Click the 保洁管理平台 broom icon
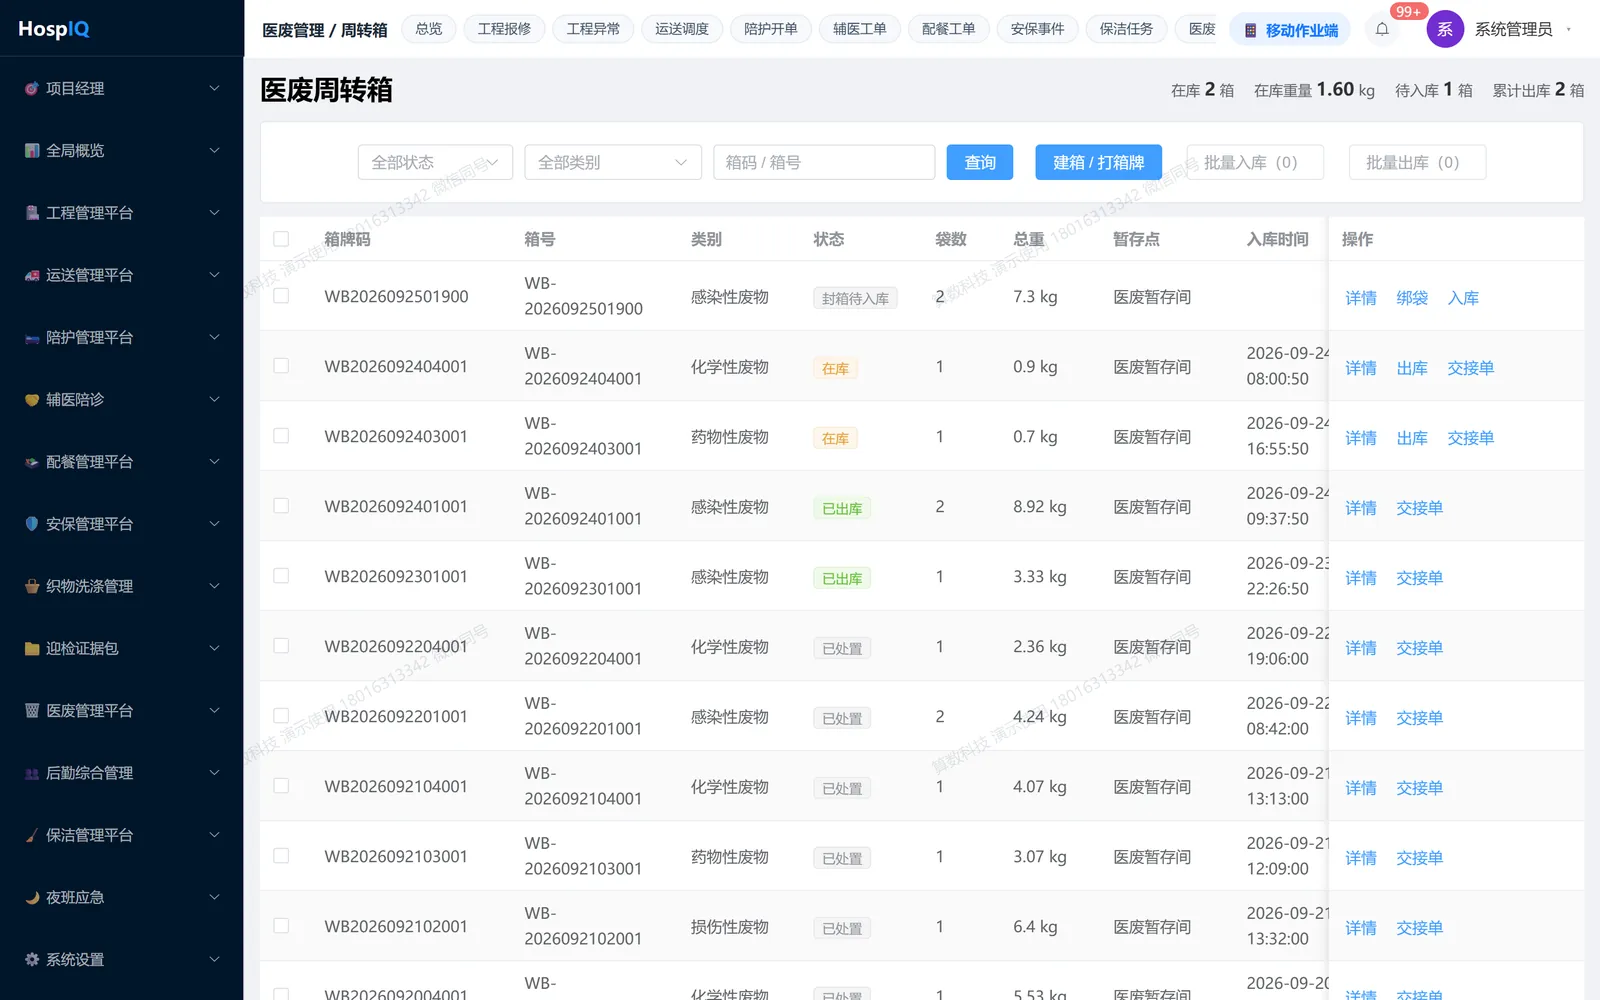 32,835
